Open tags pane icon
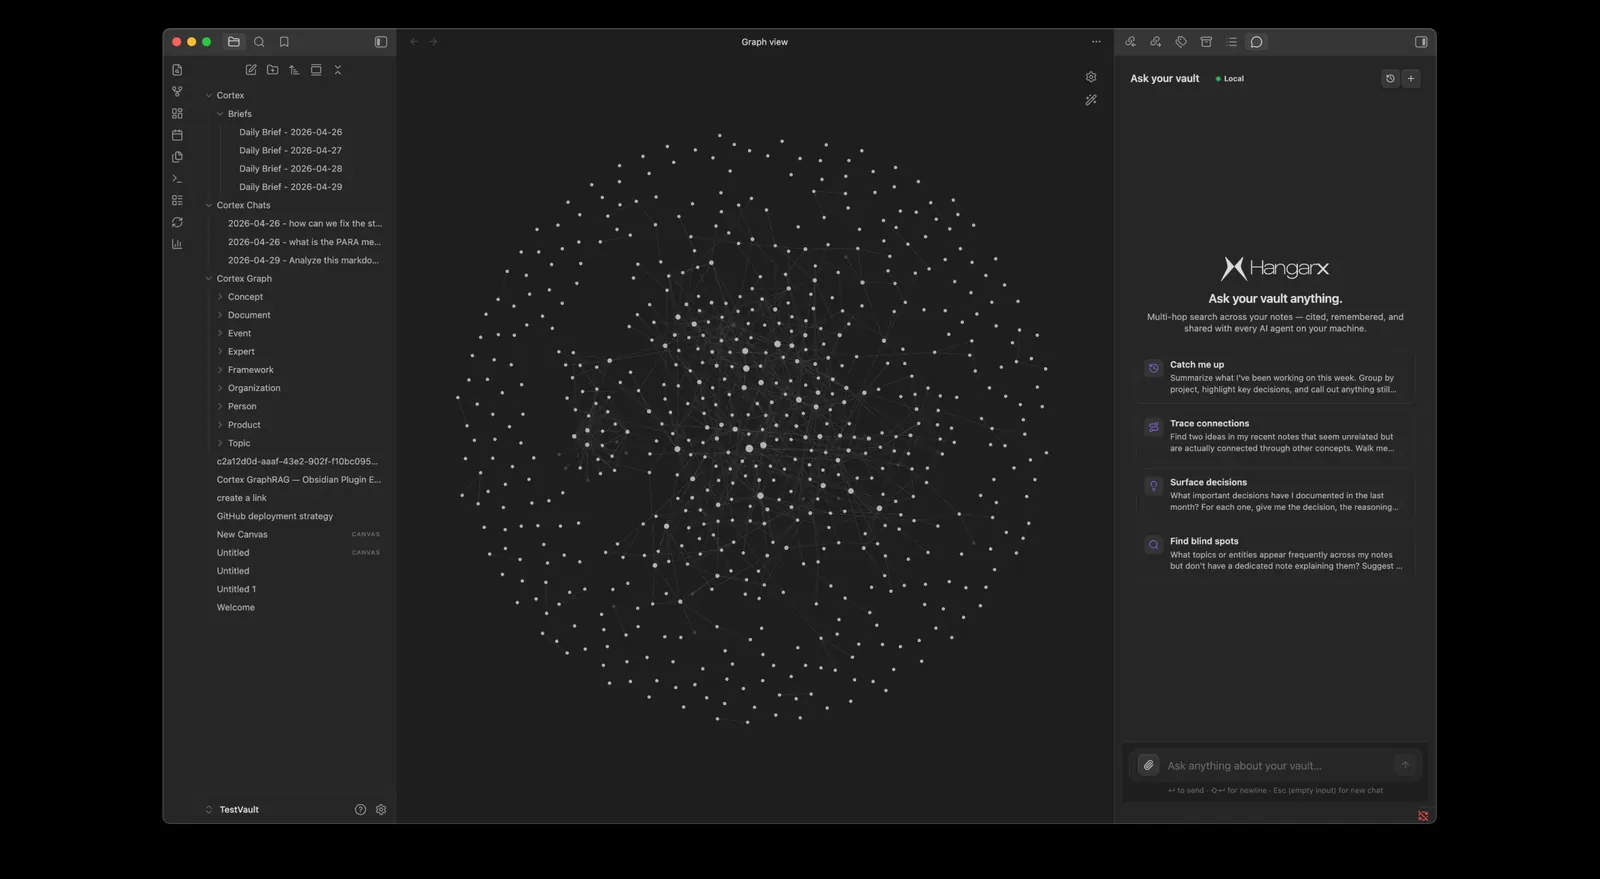 1181,42
